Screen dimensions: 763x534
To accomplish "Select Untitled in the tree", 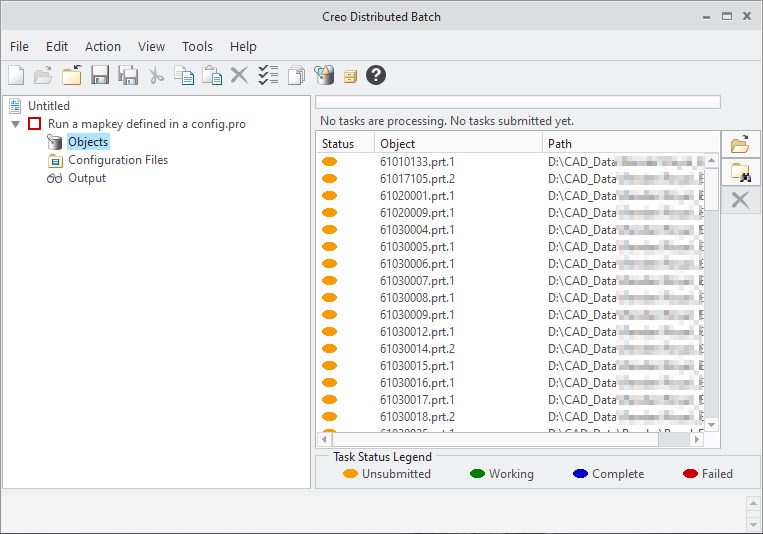I will (49, 106).
